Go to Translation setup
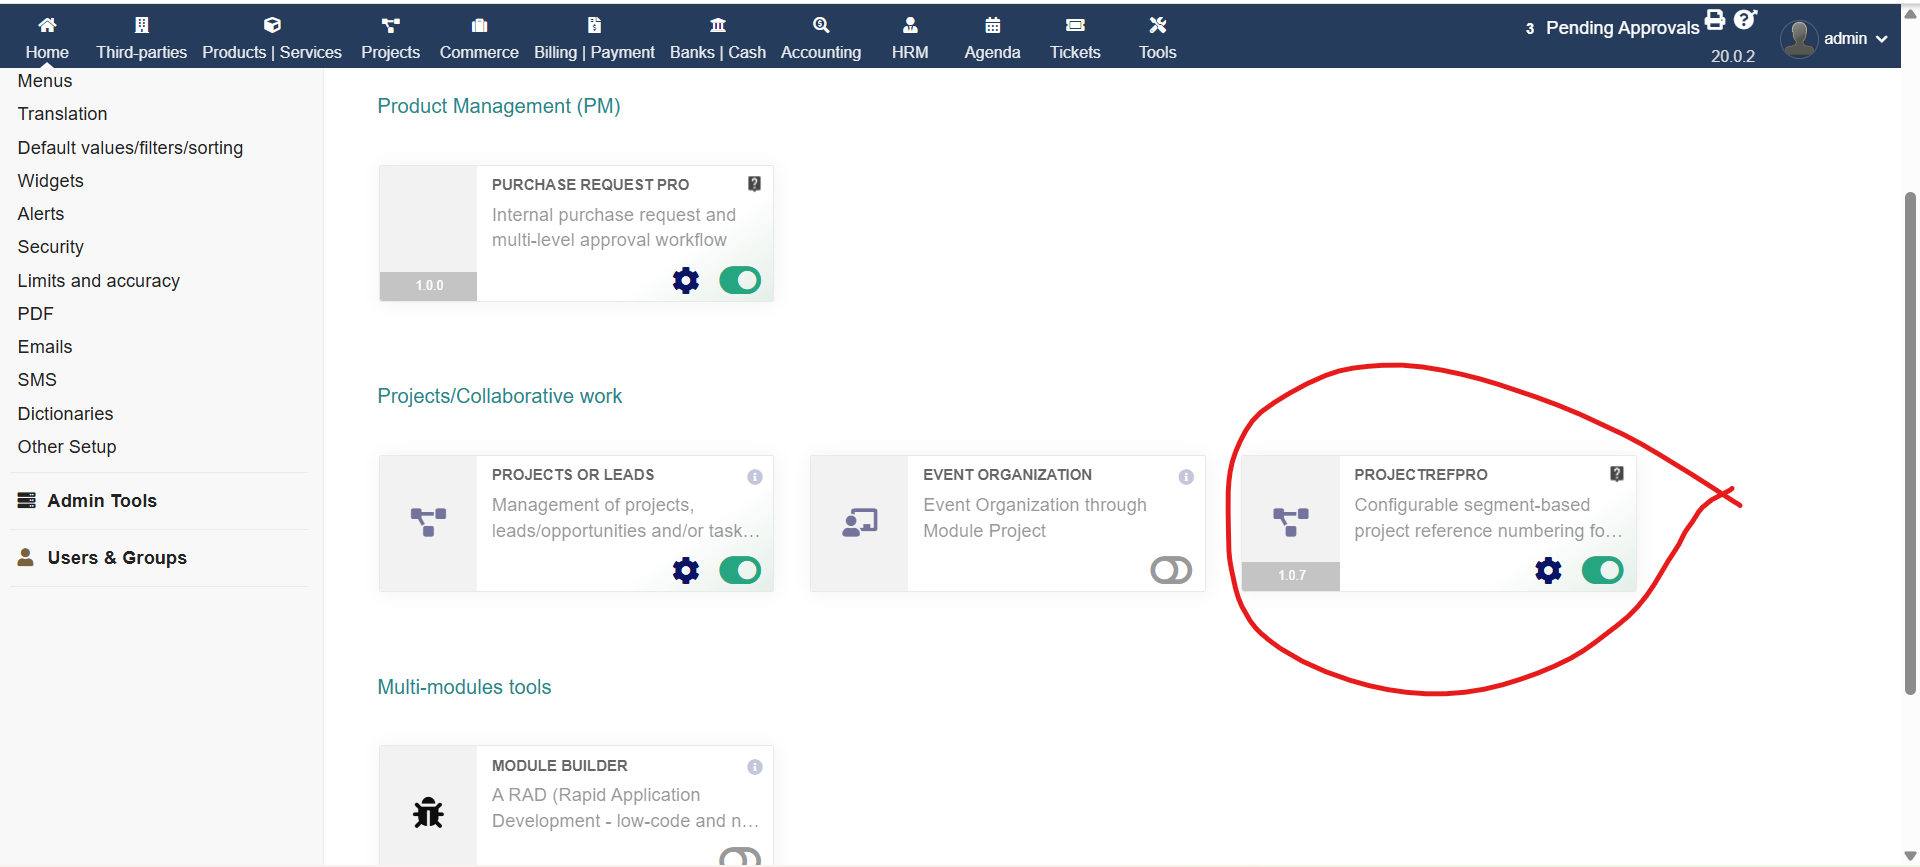Viewport: 1920px width, 867px height. (x=62, y=114)
